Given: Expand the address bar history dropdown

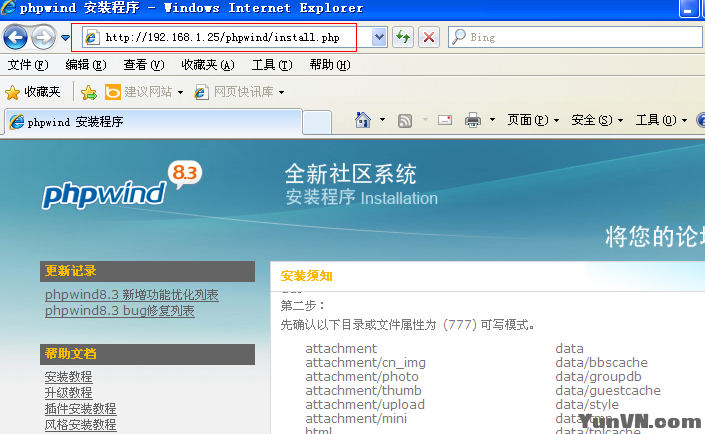Looking at the screenshot, I should pyautogui.click(x=379, y=37).
